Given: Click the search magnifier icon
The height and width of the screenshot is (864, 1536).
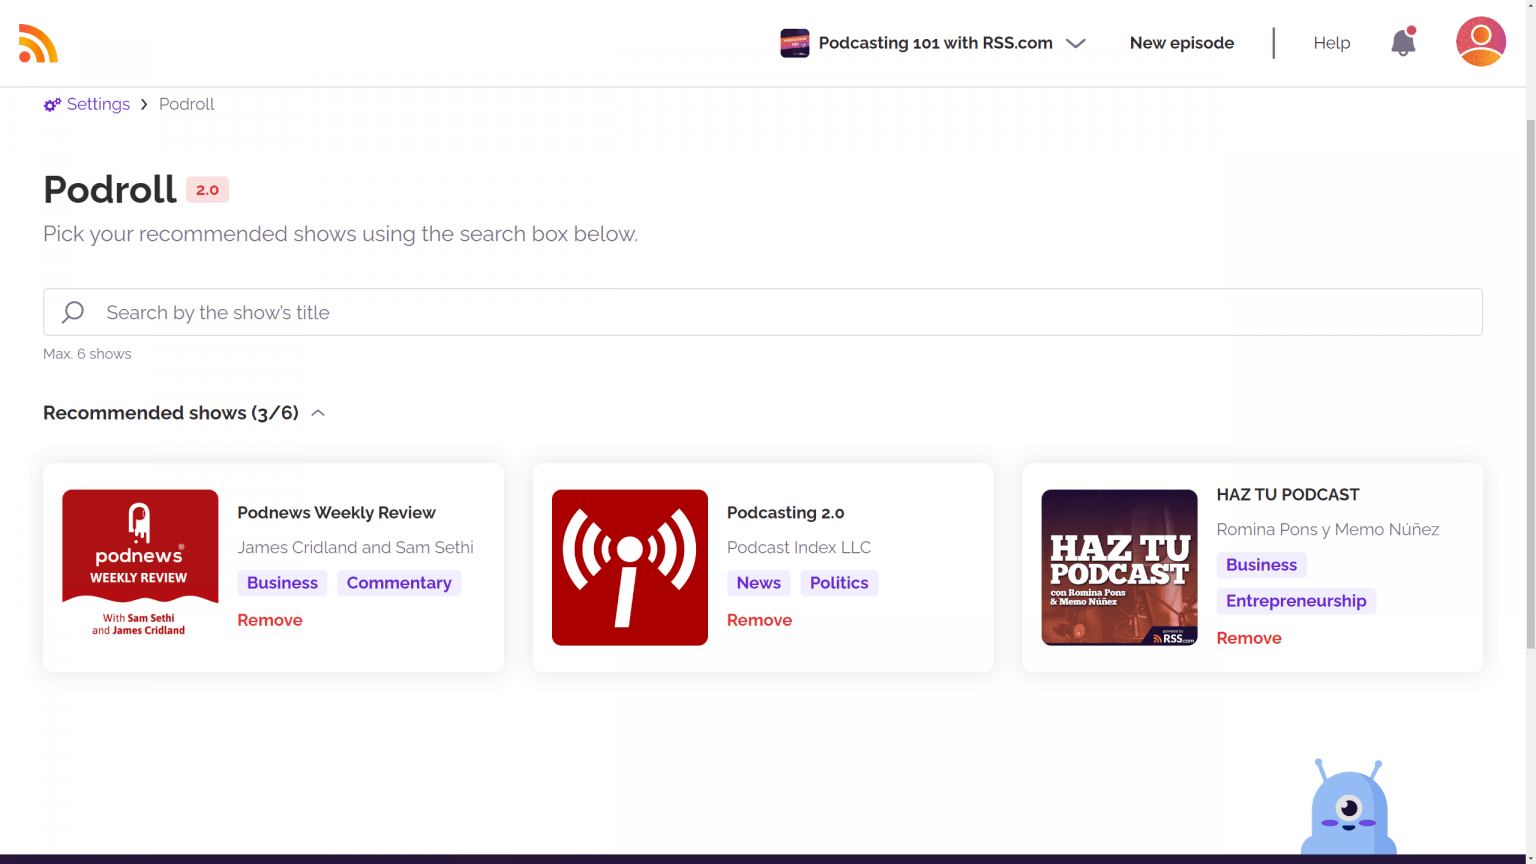Looking at the screenshot, I should pos(72,312).
